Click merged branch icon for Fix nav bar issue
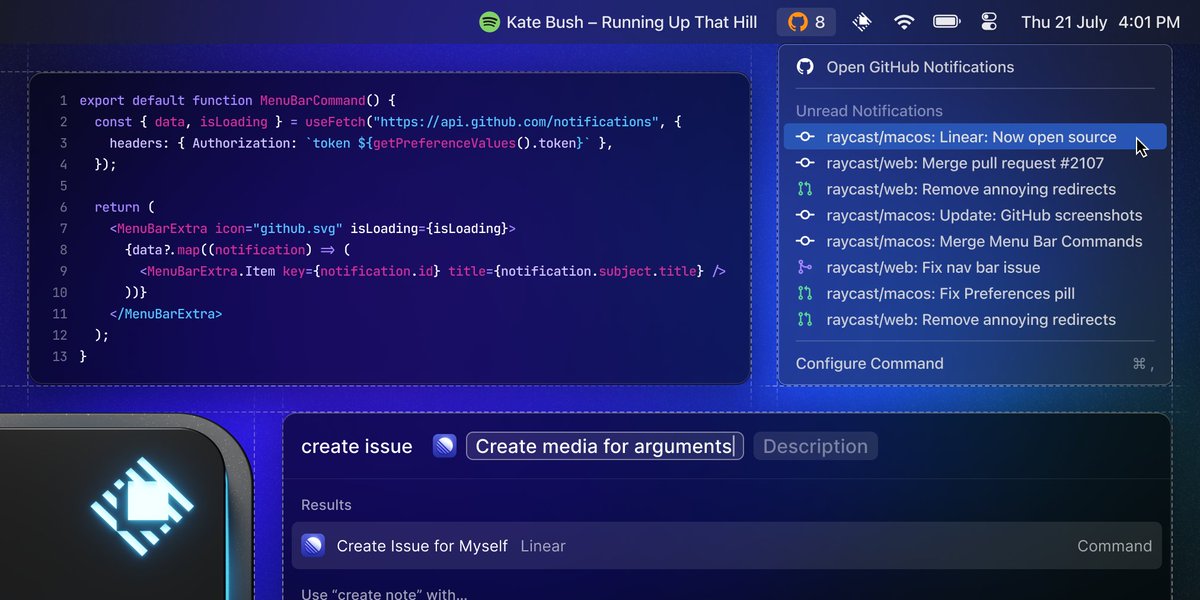1200x600 pixels. 805,267
